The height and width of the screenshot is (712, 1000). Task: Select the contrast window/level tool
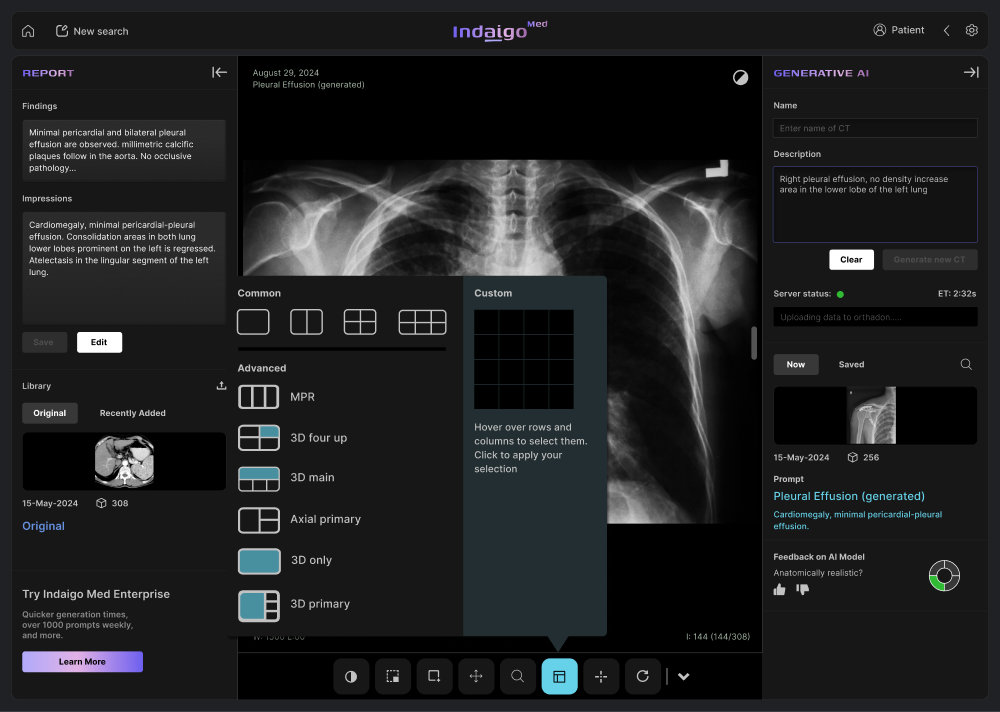(x=351, y=676)
